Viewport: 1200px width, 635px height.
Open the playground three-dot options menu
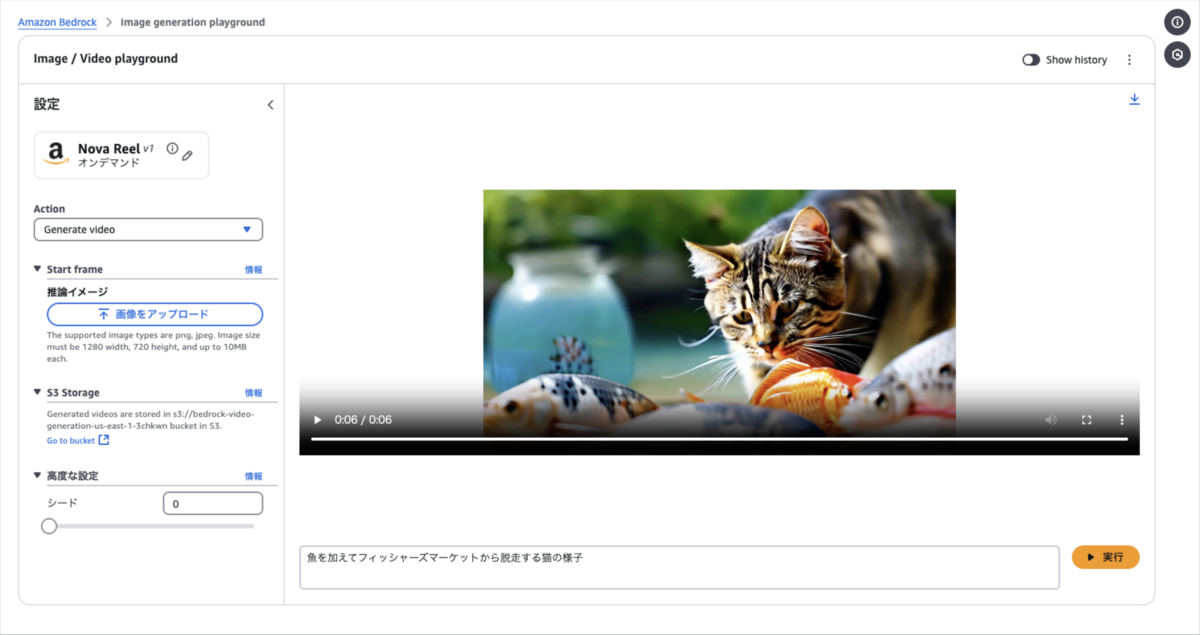coord(1130,60)
